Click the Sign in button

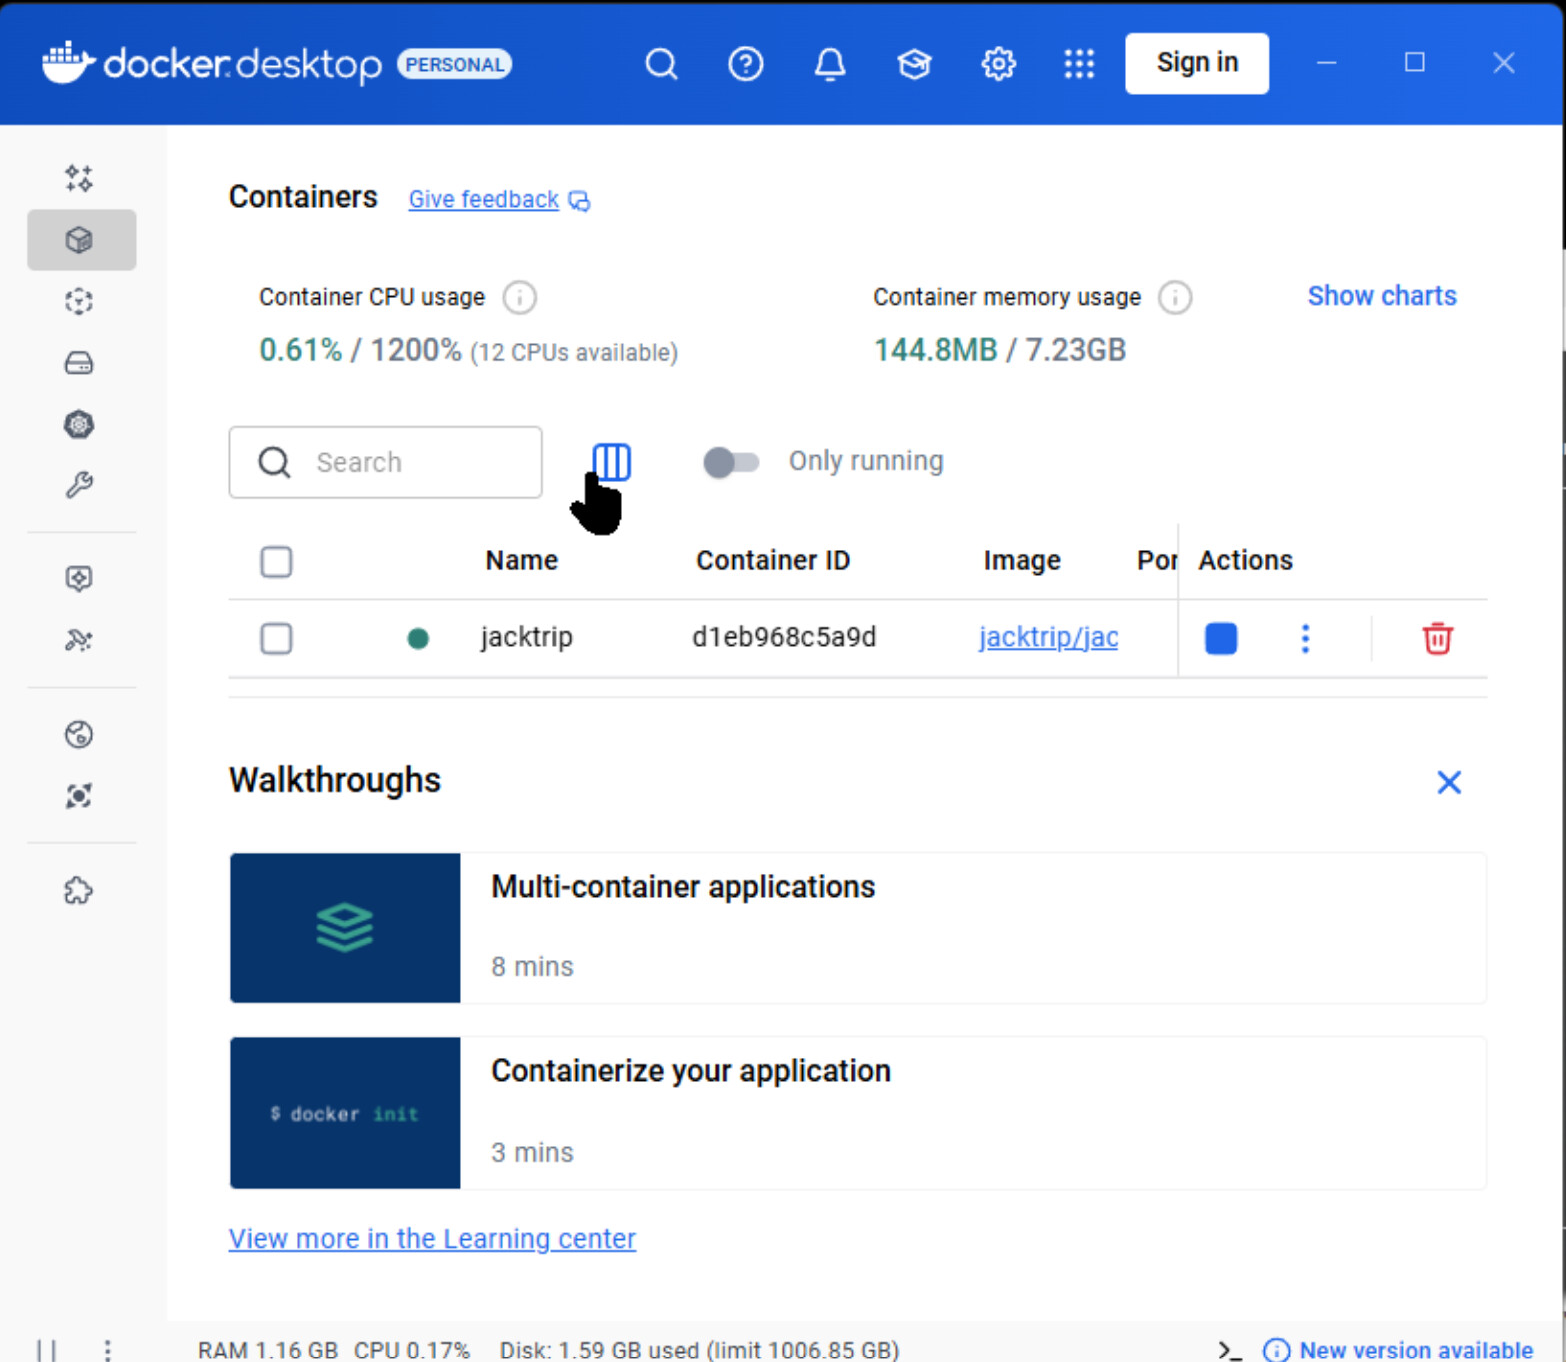1197,63
